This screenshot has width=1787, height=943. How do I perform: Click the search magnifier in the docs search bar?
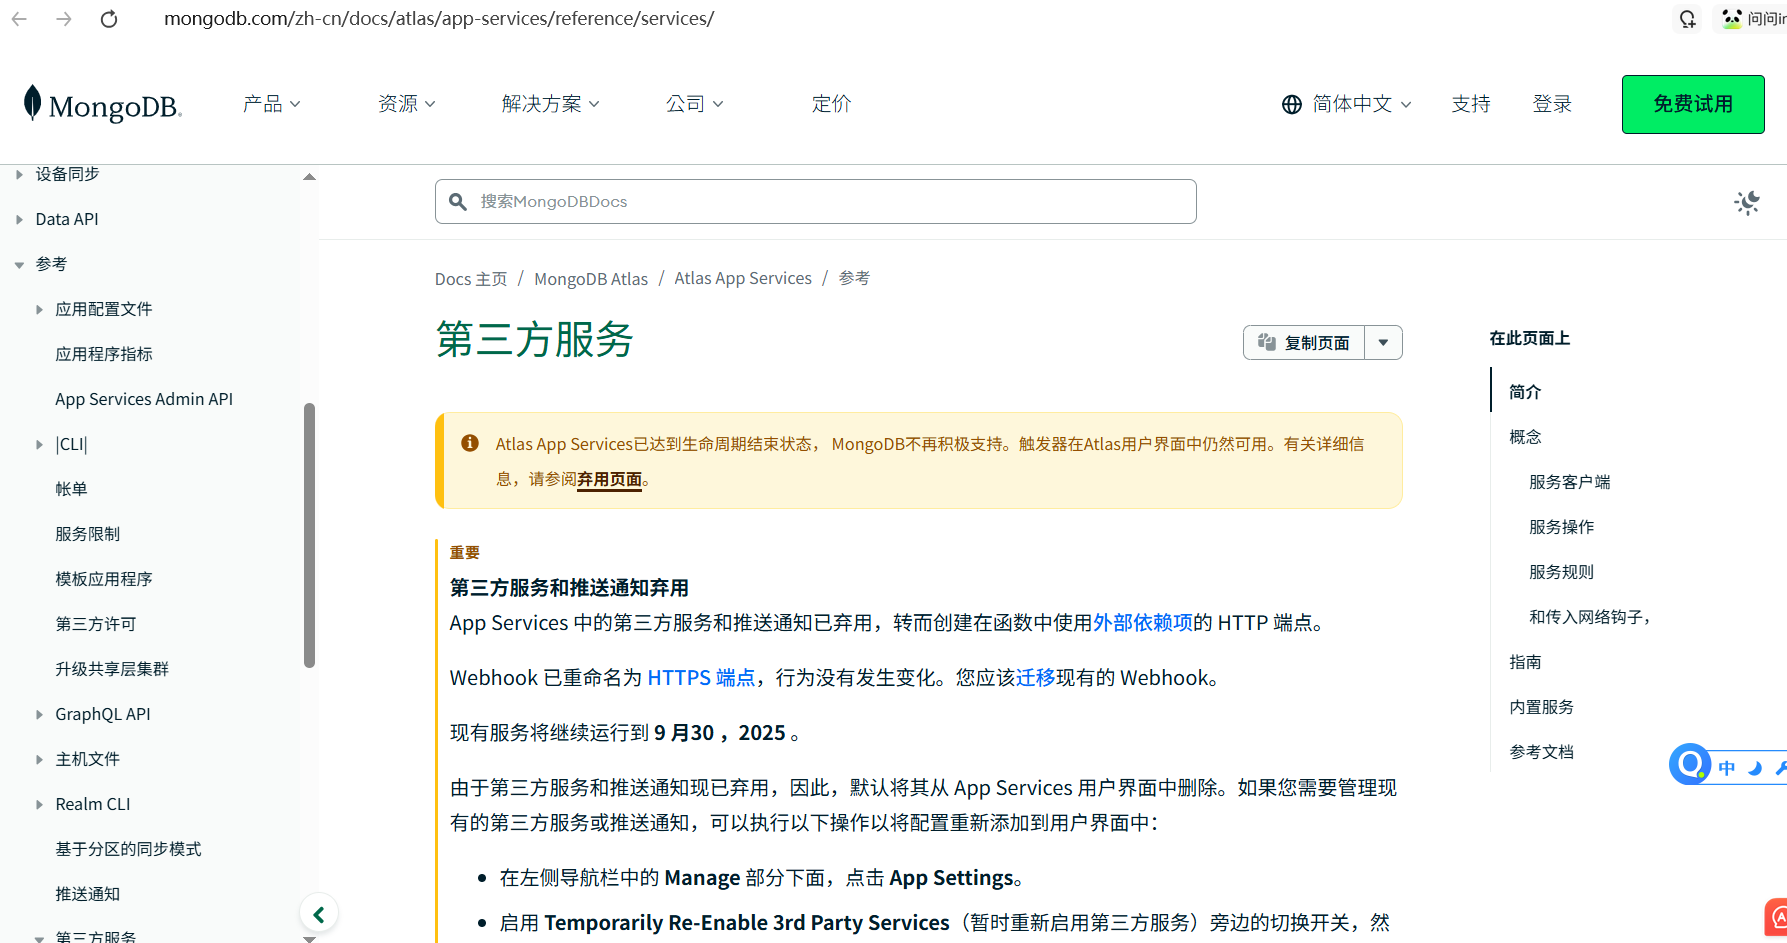458,201
